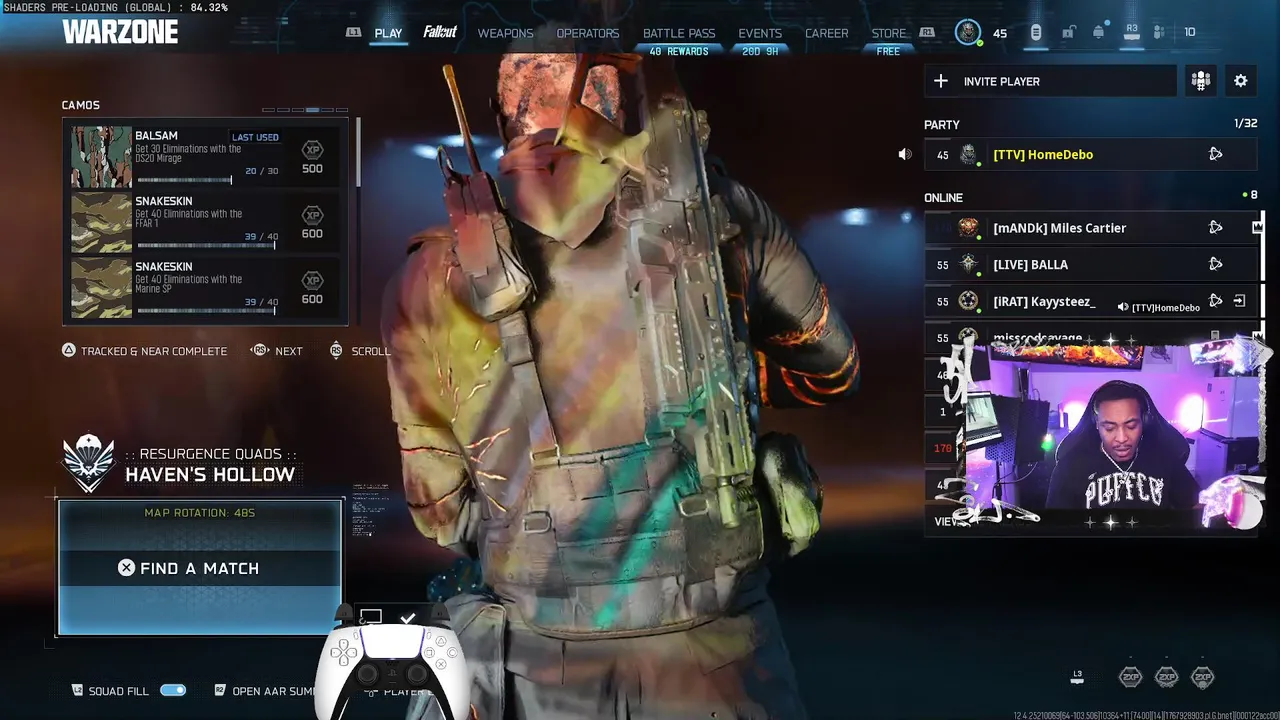The width and height of the screenshot is (1280, 720).
Task: Click the FFAR 1 Snakeskin progress bar
Action: (x=207, y=245)
